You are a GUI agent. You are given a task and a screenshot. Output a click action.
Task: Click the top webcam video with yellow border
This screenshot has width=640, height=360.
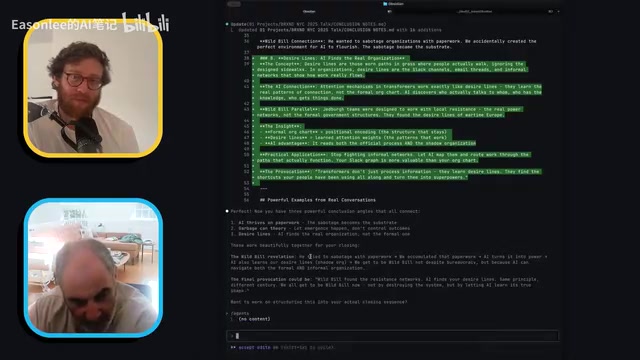(93, 88)
